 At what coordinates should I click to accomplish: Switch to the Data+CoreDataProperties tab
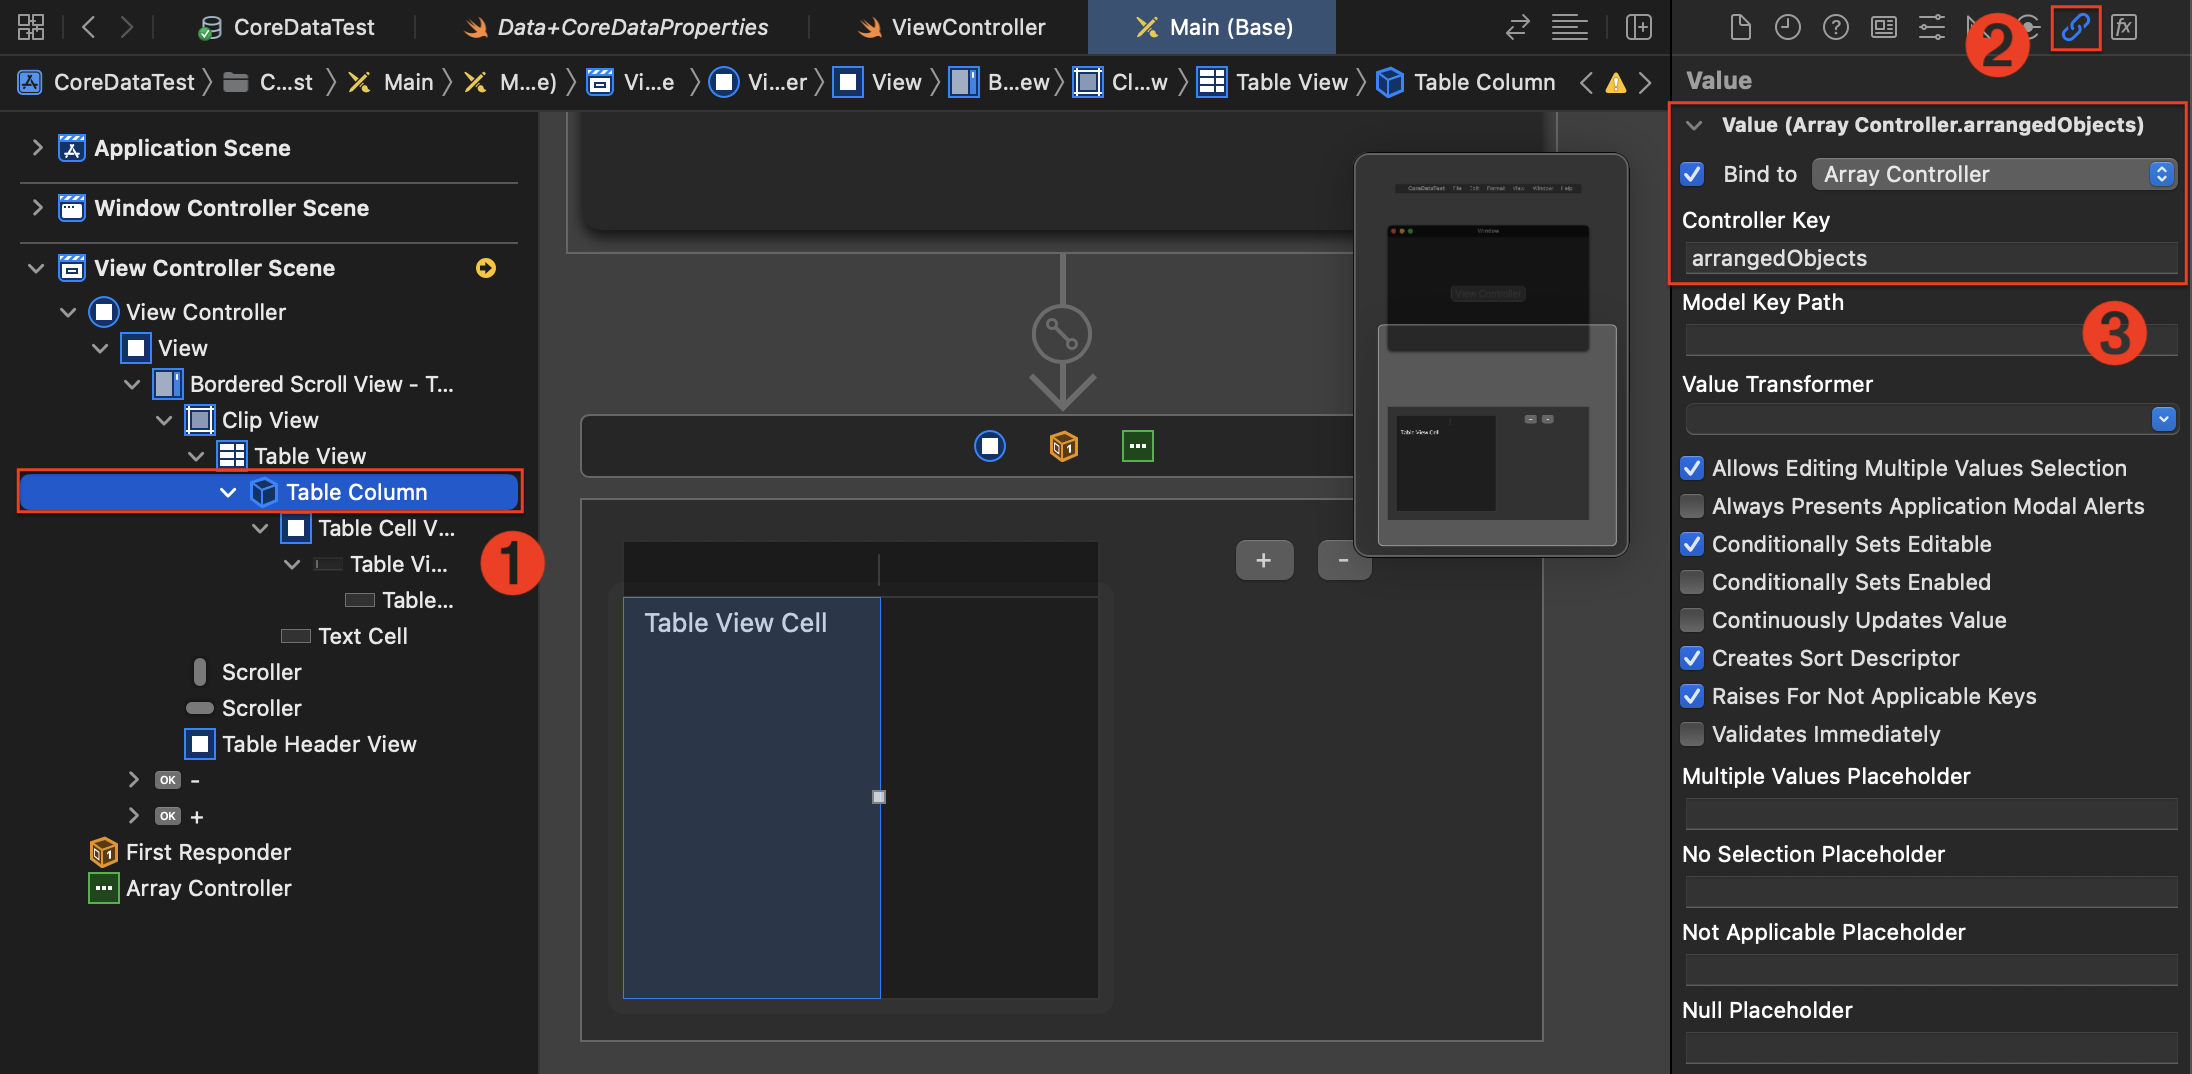[616, 27]
